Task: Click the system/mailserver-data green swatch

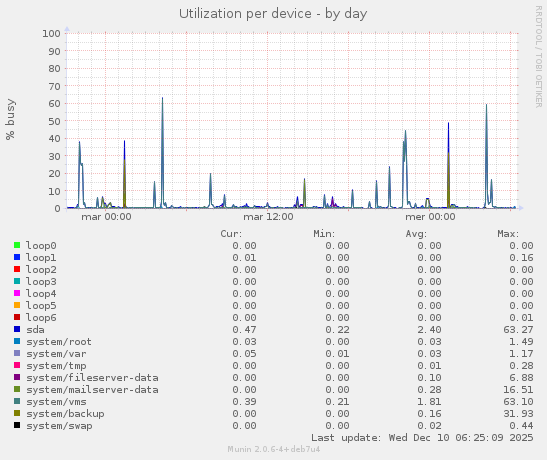Action: click(x=17, y=389)
